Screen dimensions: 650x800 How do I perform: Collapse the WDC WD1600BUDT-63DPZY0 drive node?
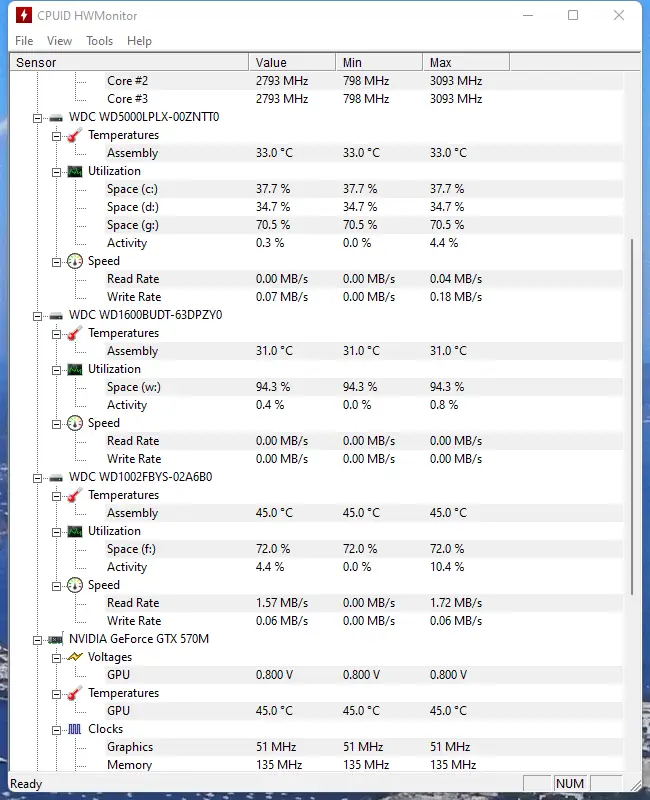coord(38,315)
